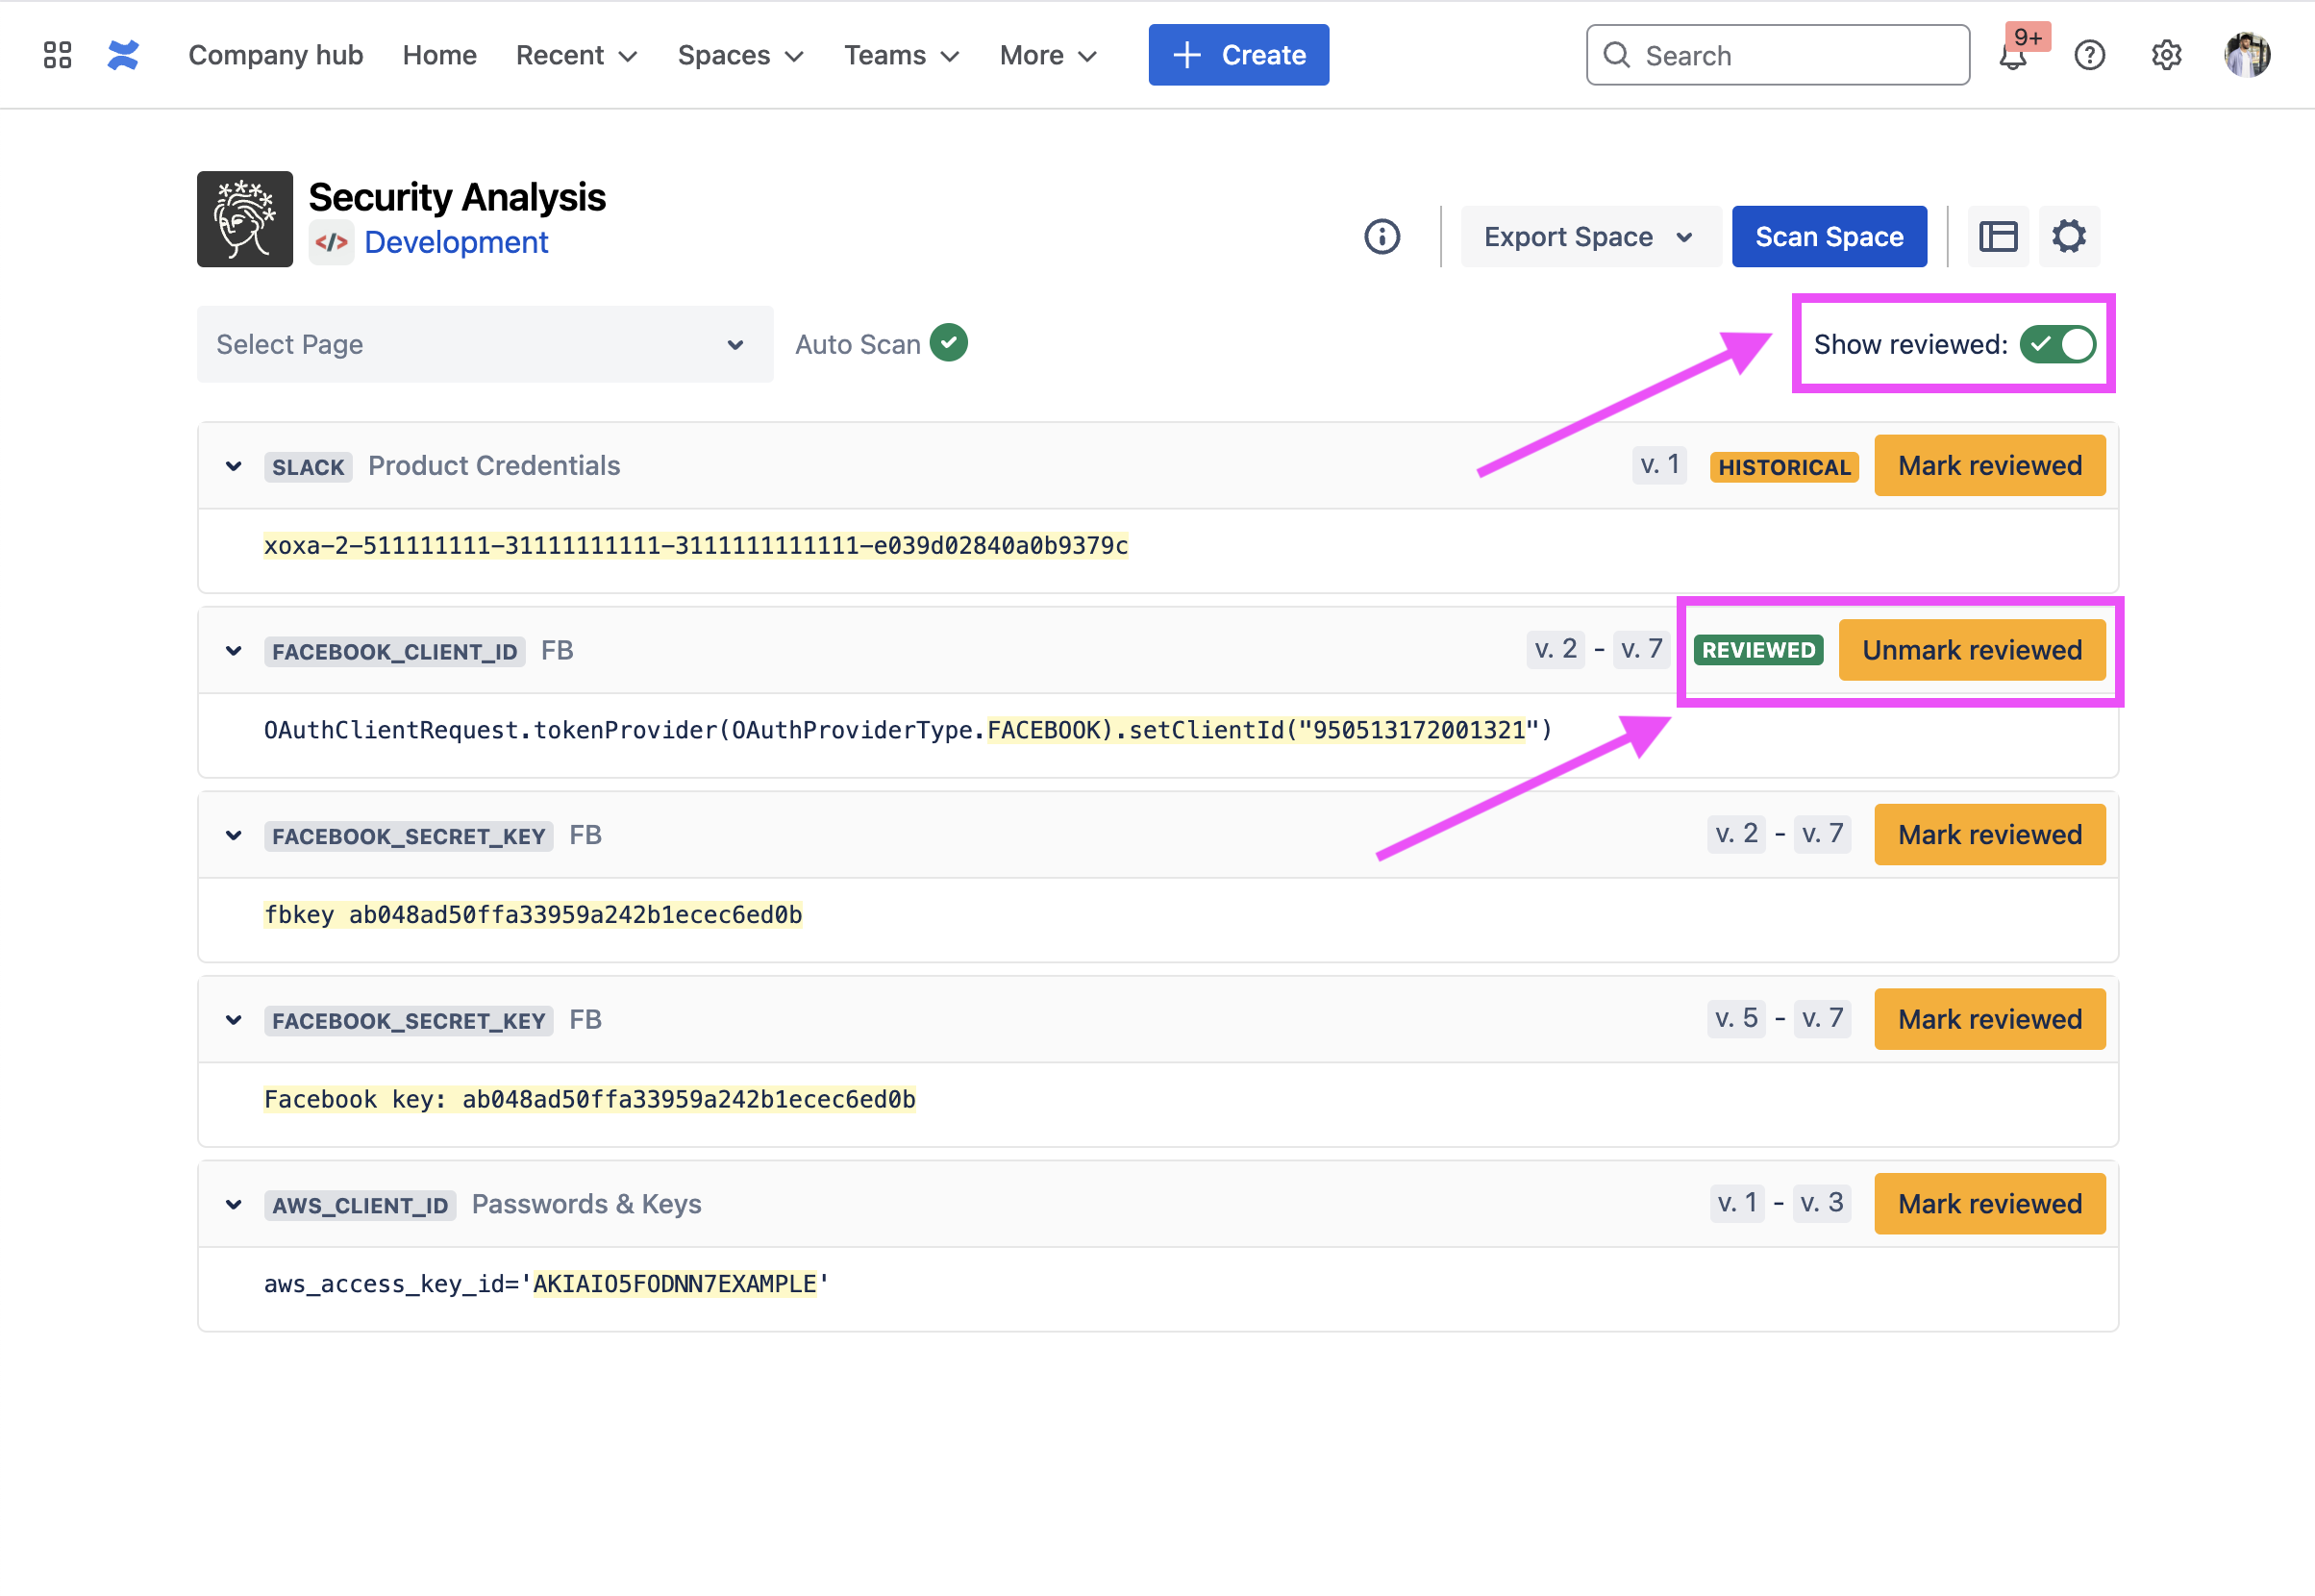
Task: Open the user profile avatar
Action: point(2247,55)
